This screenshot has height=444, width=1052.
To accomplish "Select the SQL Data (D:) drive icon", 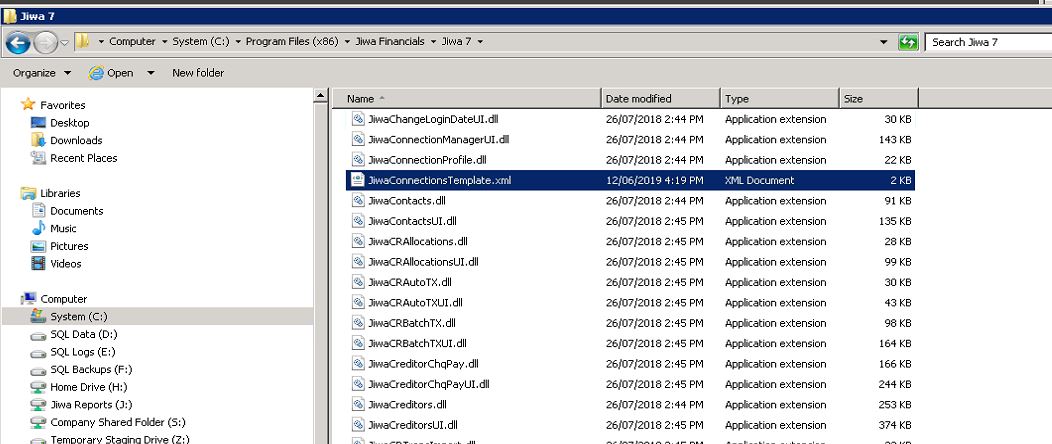I will [x=39, y=335].
